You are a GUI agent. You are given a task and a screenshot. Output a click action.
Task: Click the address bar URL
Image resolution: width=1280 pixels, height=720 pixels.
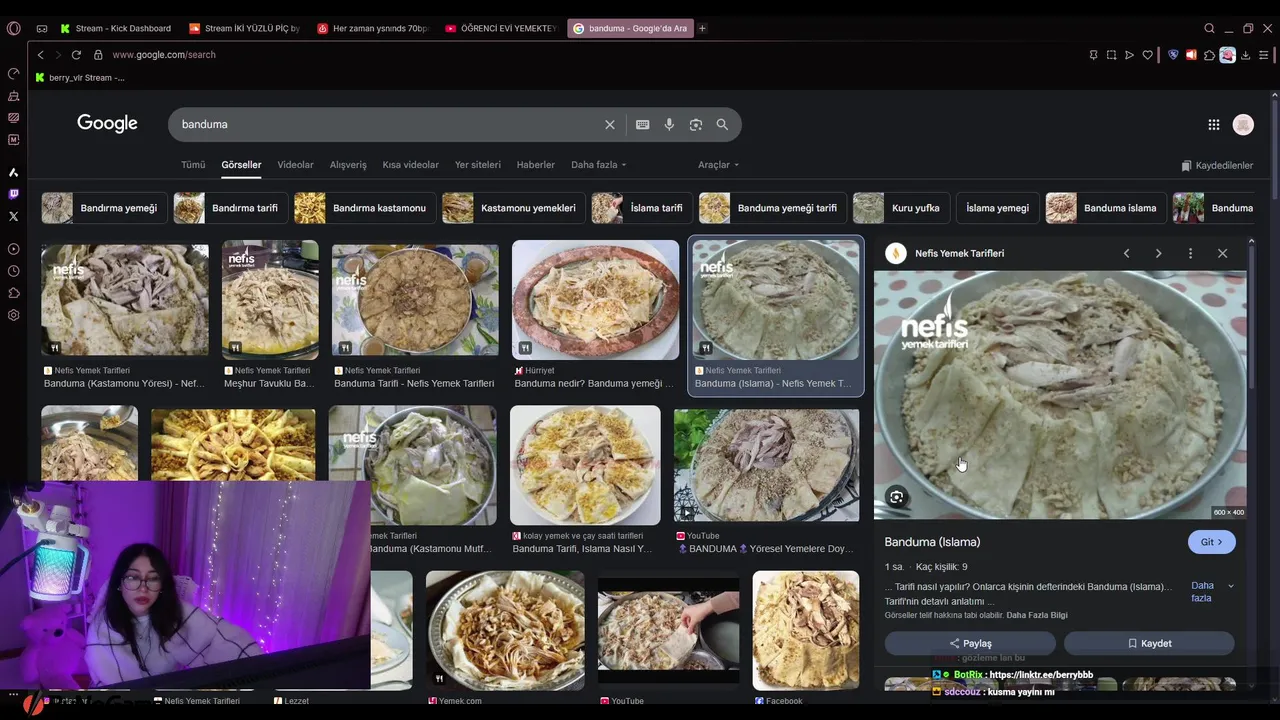pyautogui.click(x=164, y=55)
